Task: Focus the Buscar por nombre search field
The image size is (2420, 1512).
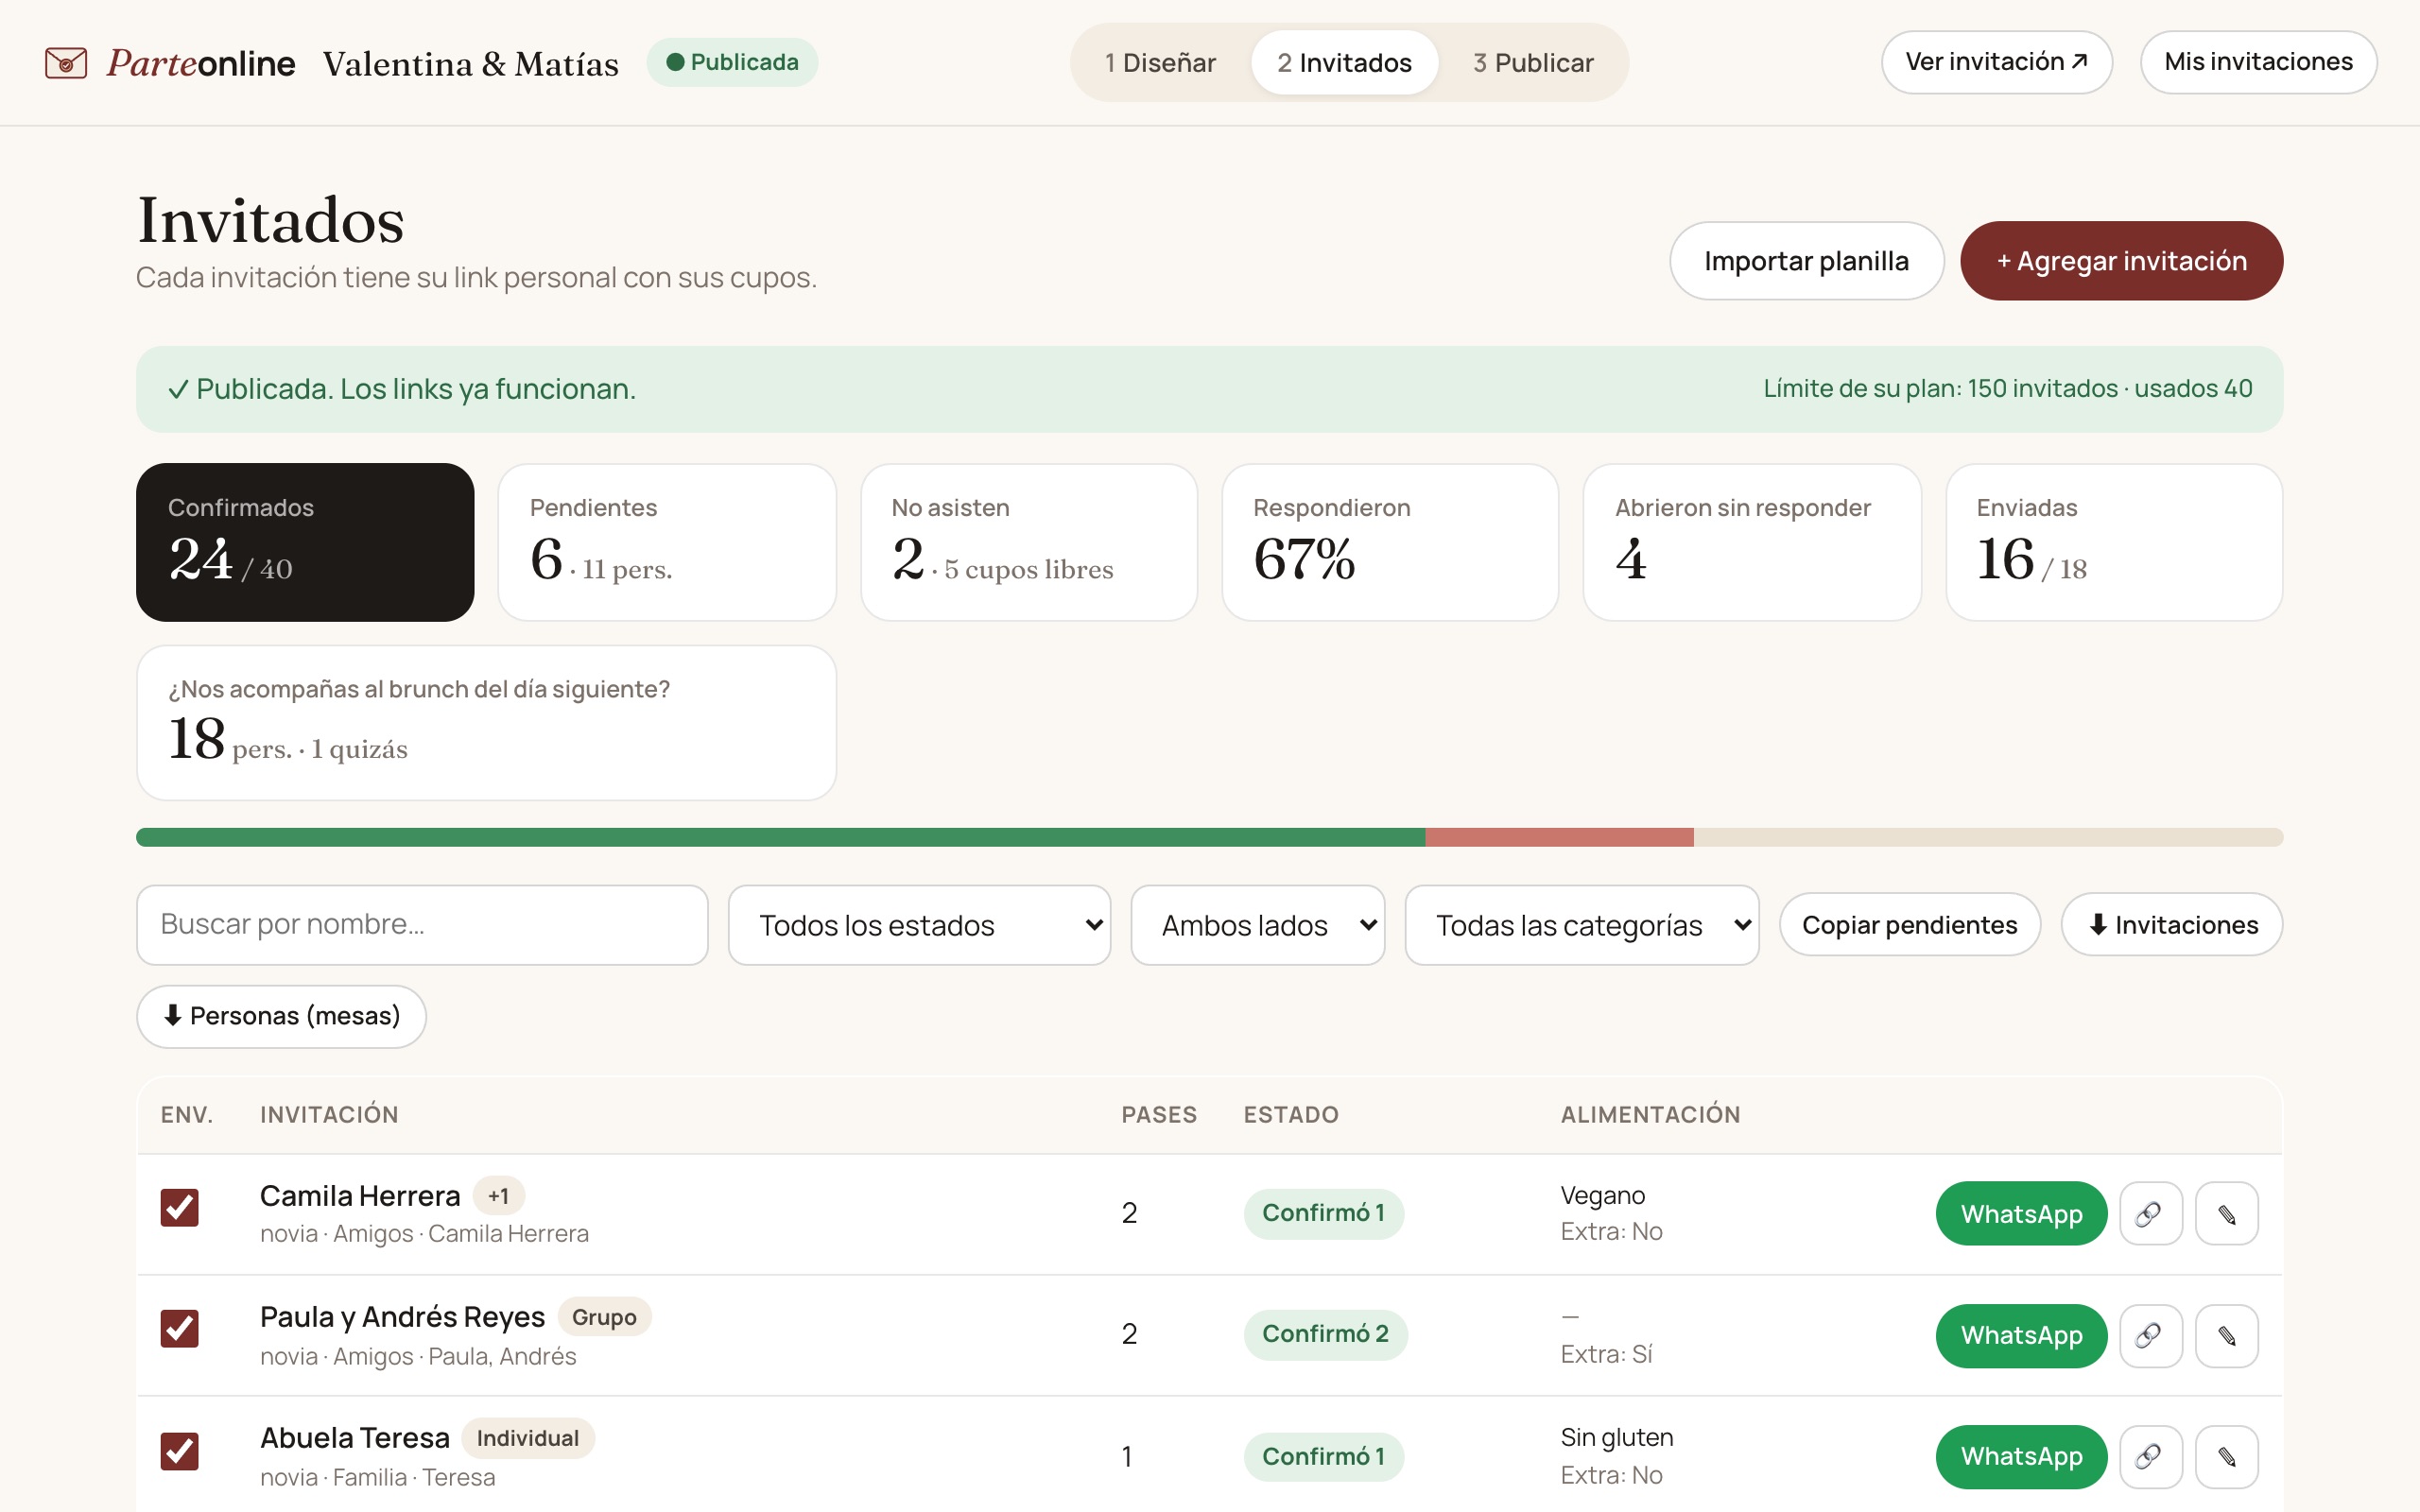Action: (422, 925)
